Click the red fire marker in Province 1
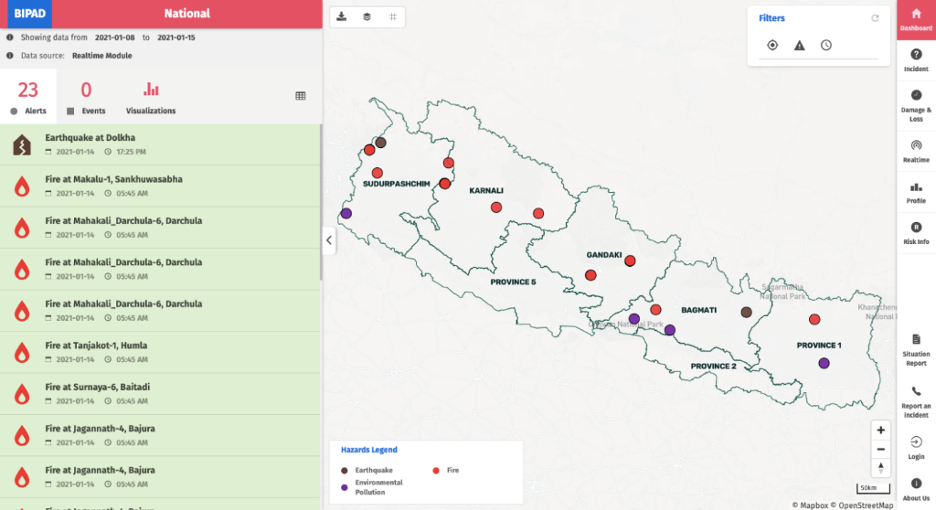The height and width of the screenshot is (510, 936). click(x=814, y=319)
